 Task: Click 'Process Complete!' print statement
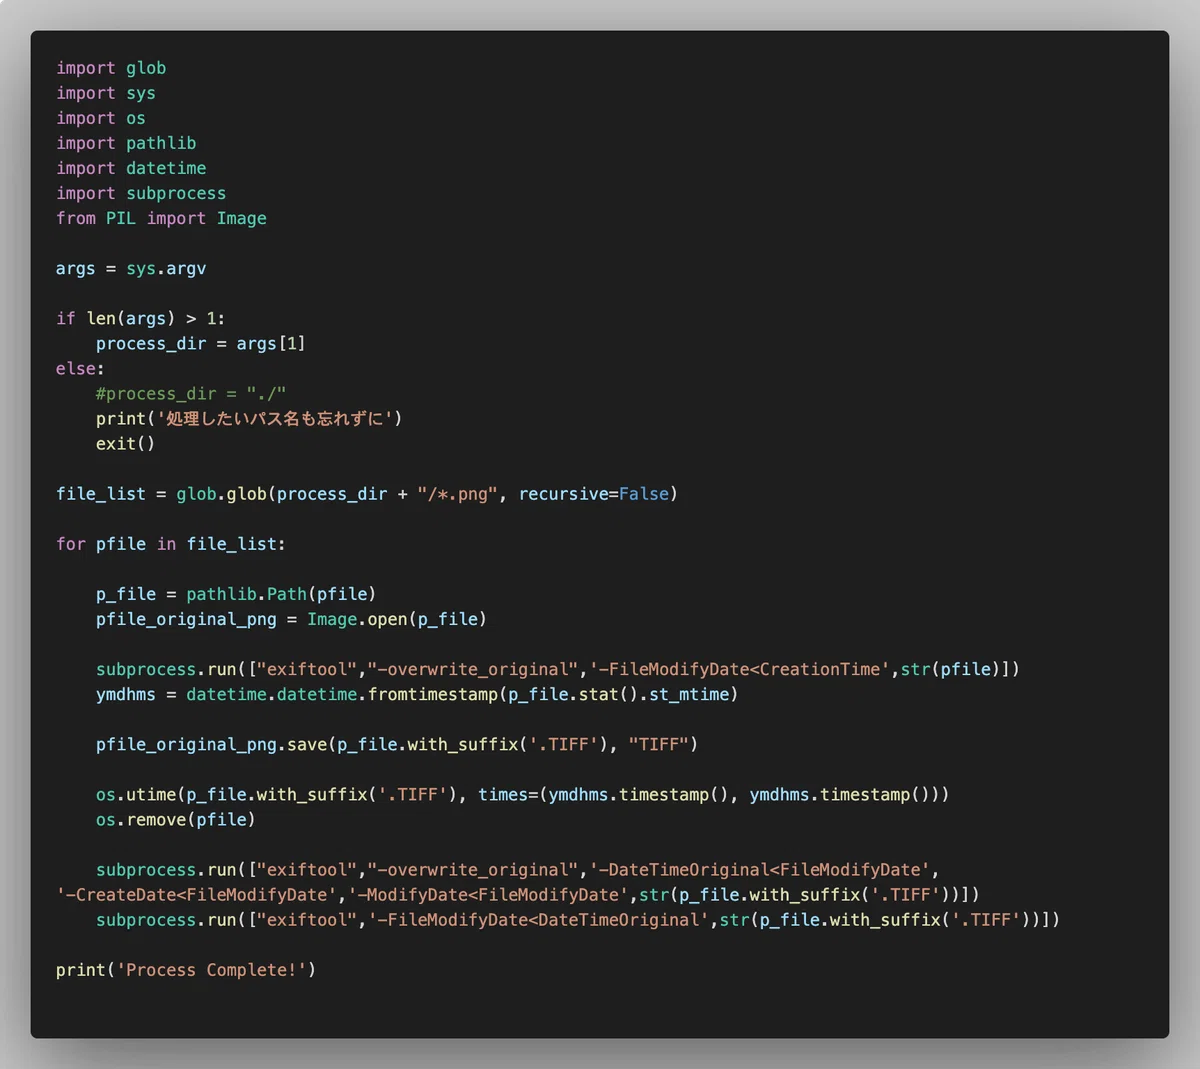(x=186, y=969)
